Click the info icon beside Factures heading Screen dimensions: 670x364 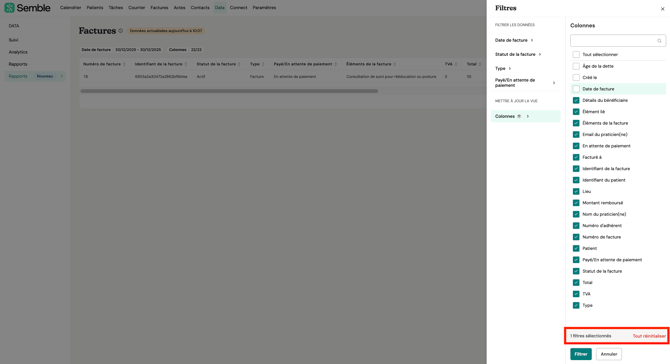120,31
